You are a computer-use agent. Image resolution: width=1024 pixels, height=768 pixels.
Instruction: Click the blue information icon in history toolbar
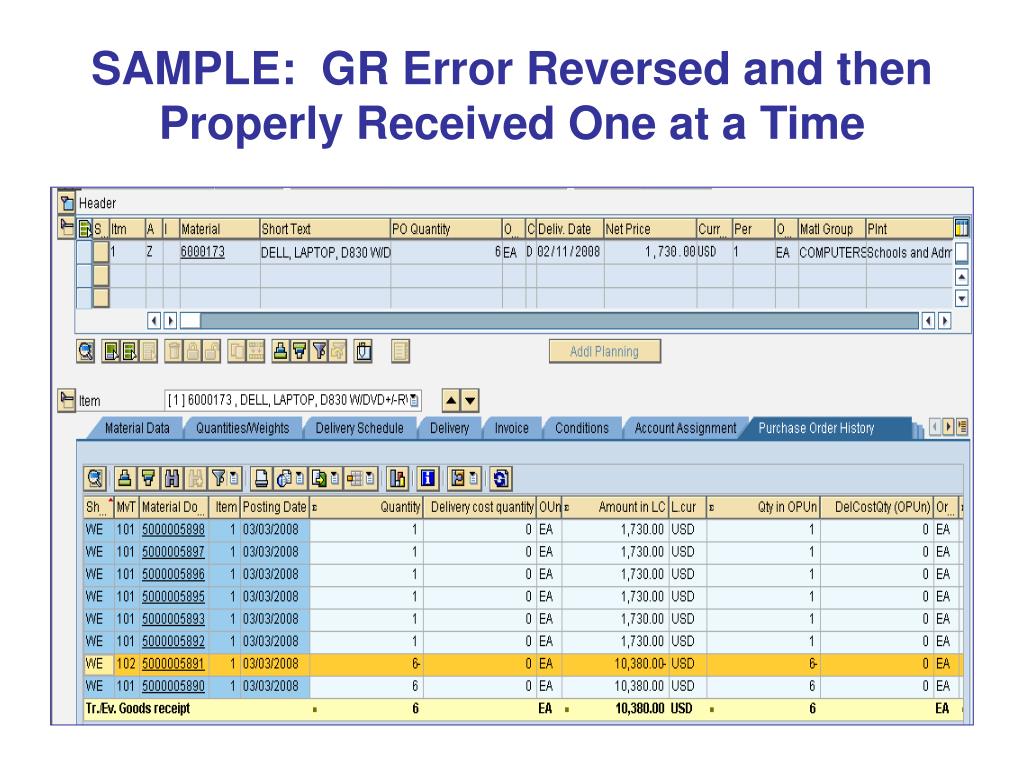(428, 479)
